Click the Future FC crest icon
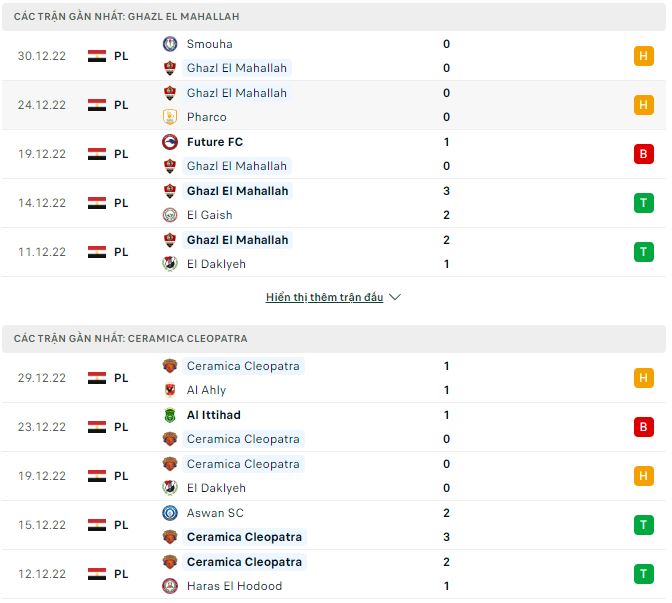 point(170,142)
